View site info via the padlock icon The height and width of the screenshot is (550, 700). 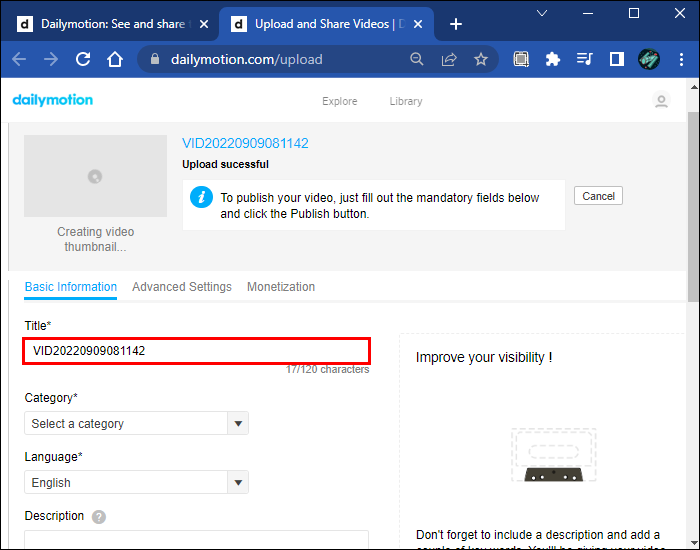click(x=155, y=59)
